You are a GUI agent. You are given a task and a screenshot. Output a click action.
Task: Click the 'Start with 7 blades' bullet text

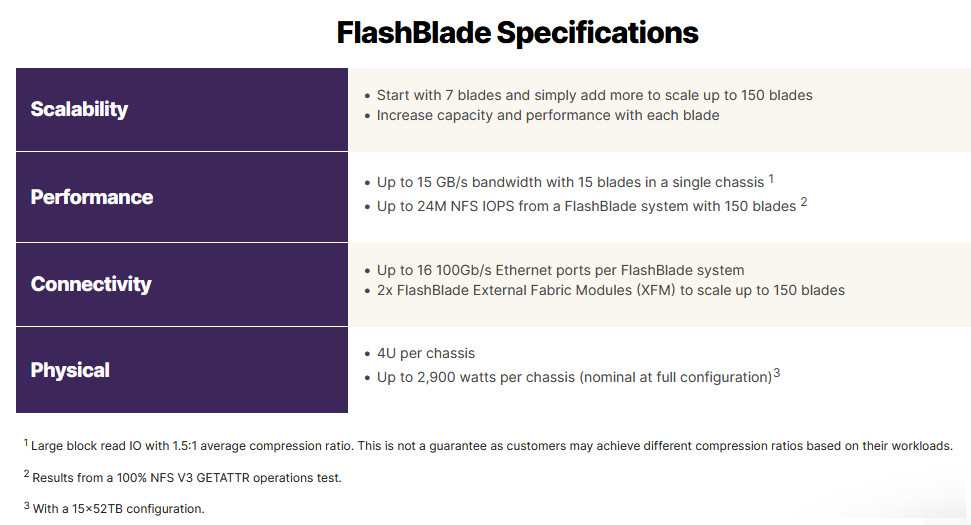[x=594, y=95]
